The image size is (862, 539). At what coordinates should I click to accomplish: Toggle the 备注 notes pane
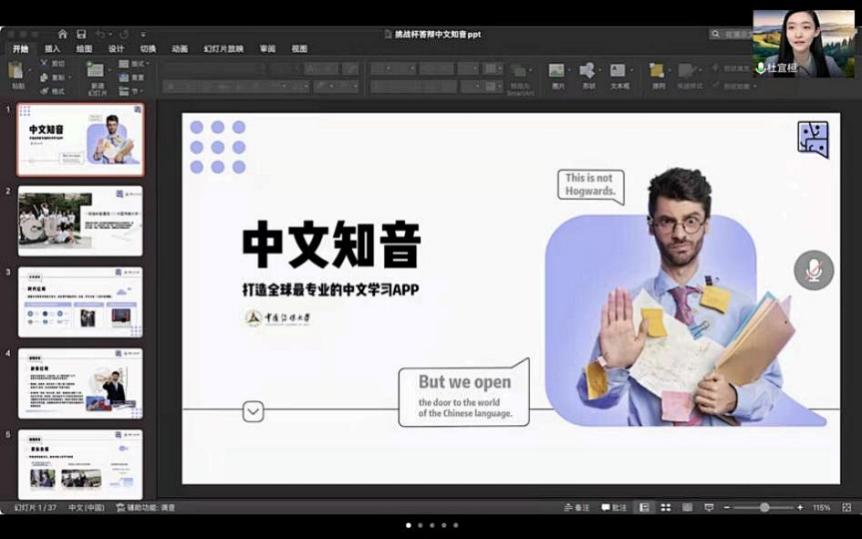[575, 508]
